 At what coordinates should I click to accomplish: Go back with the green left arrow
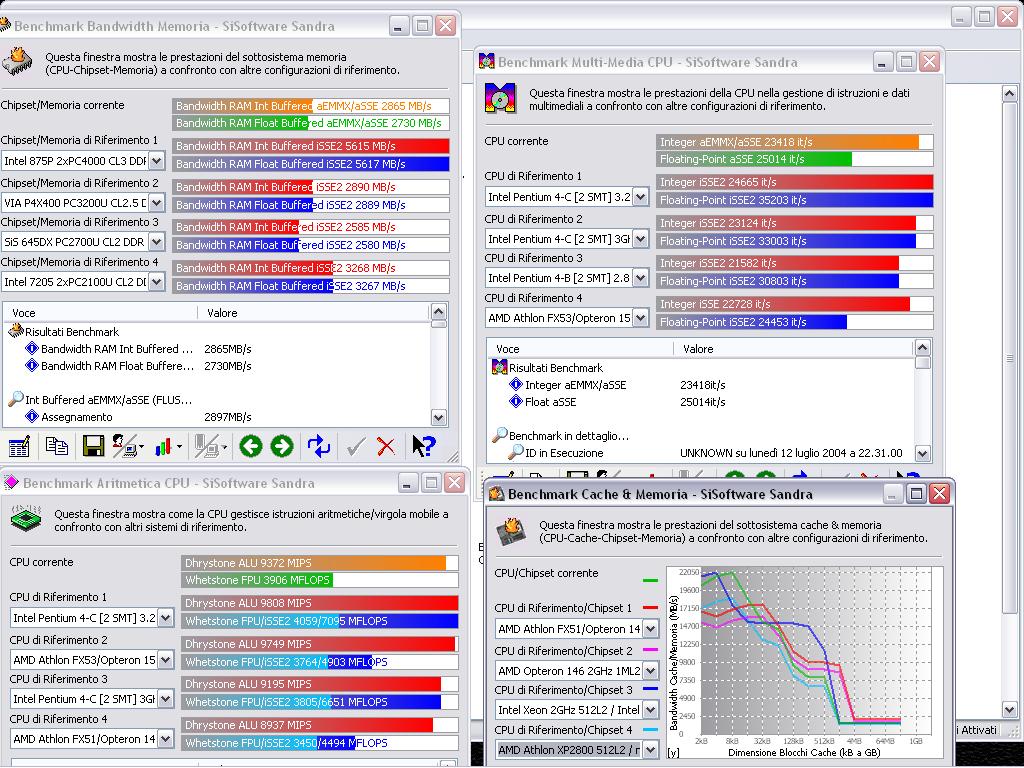tap(251, 446)
